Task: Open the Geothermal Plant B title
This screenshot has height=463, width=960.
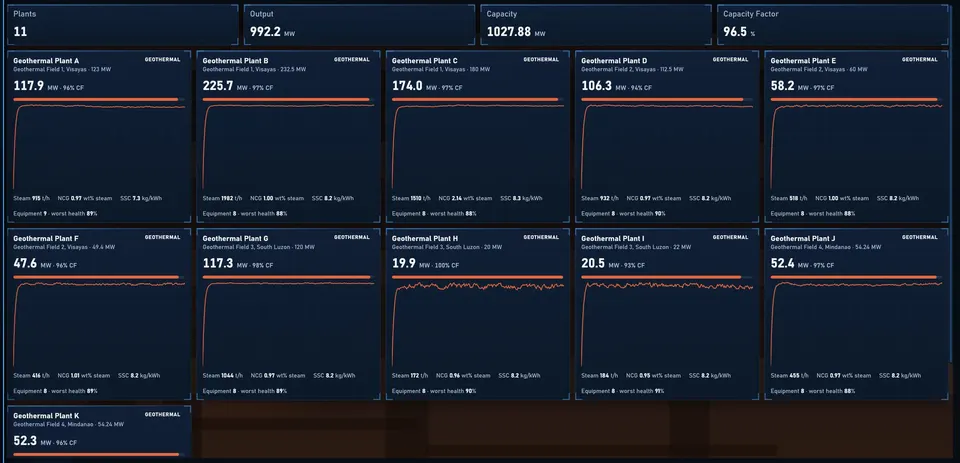Action: pyautogui.click(x=235, y=61)
